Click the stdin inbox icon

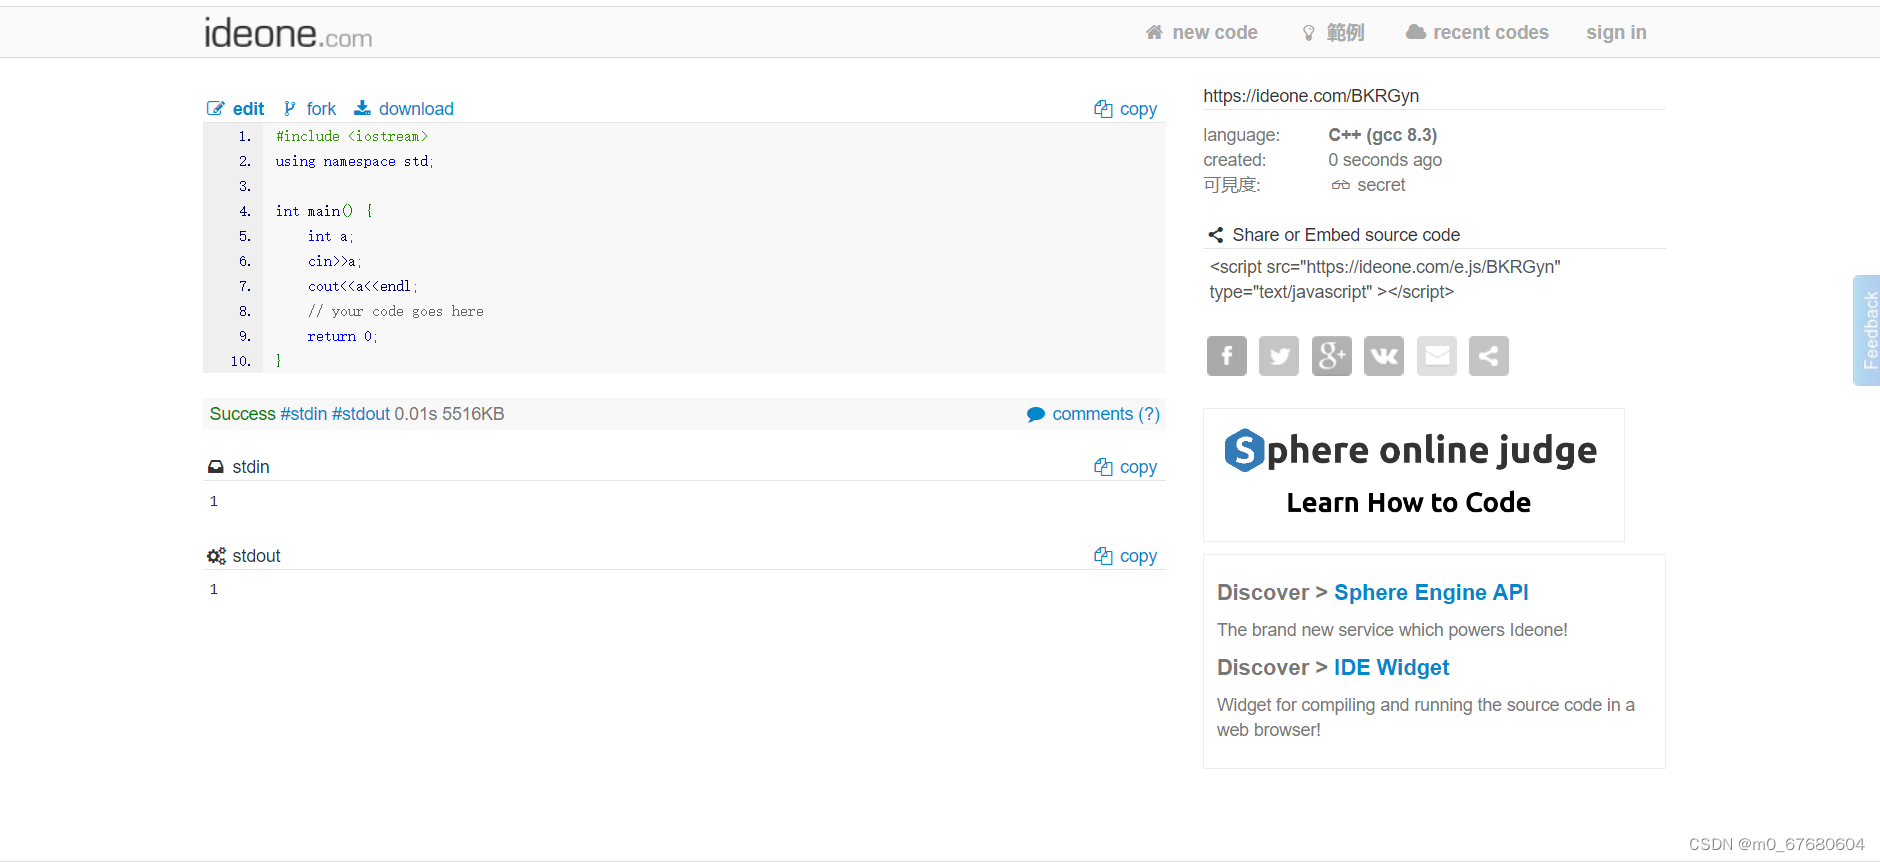[215, 467]
